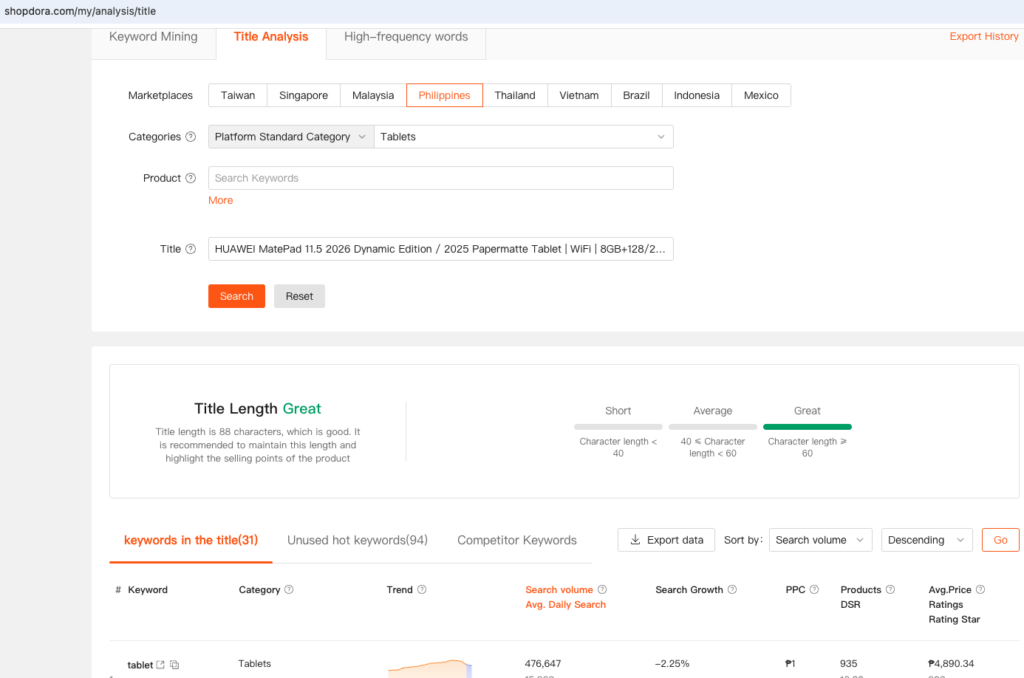This screenshot has height=678, width=1024.
Task: Open the Descending sort order dropdown
Action: (x=926, y=540)
